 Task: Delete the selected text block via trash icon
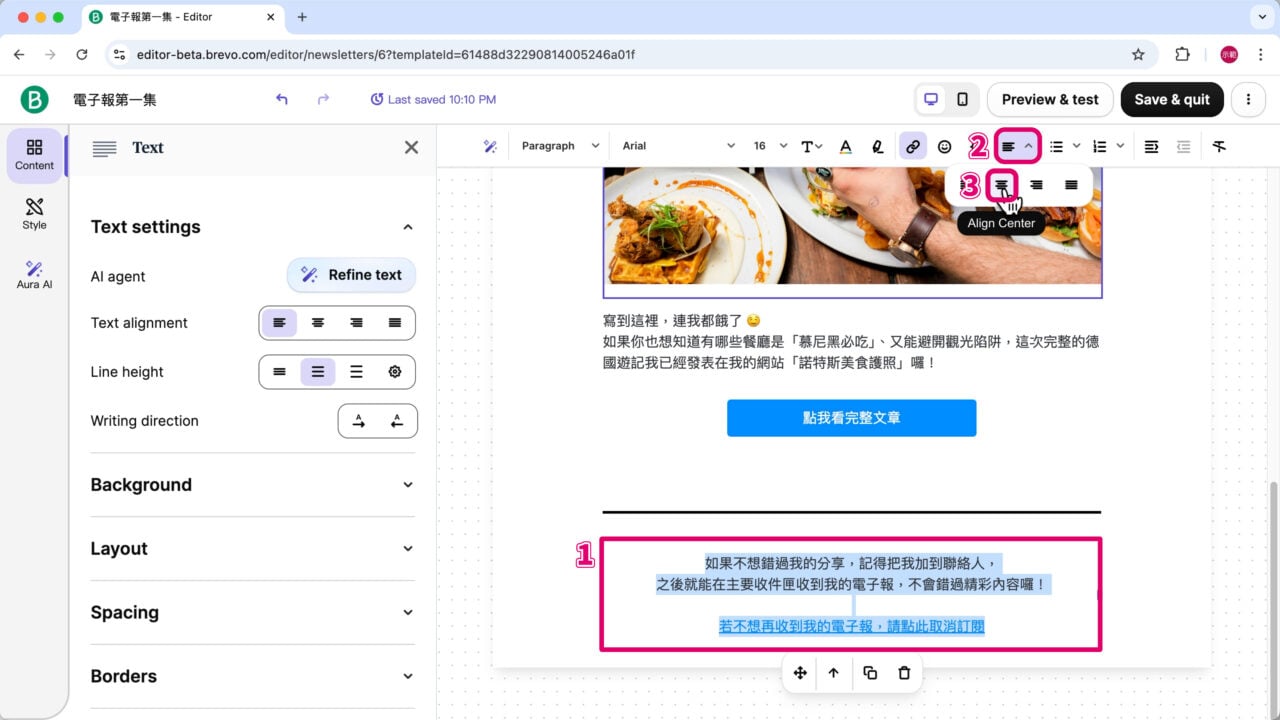[x=904, y=673]
